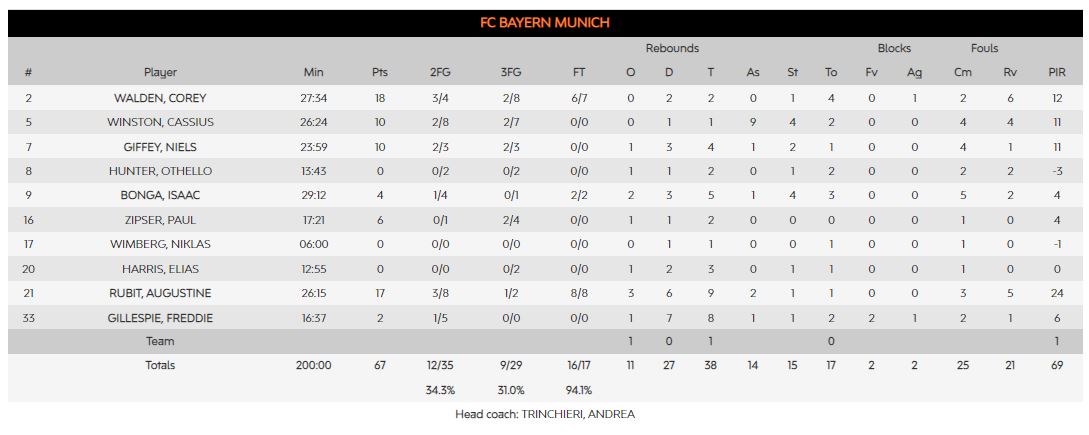Click head coach Trinchieri, Andrea
The width and height of the screenshot is (1089, 435).
click(x=545, y=414)
